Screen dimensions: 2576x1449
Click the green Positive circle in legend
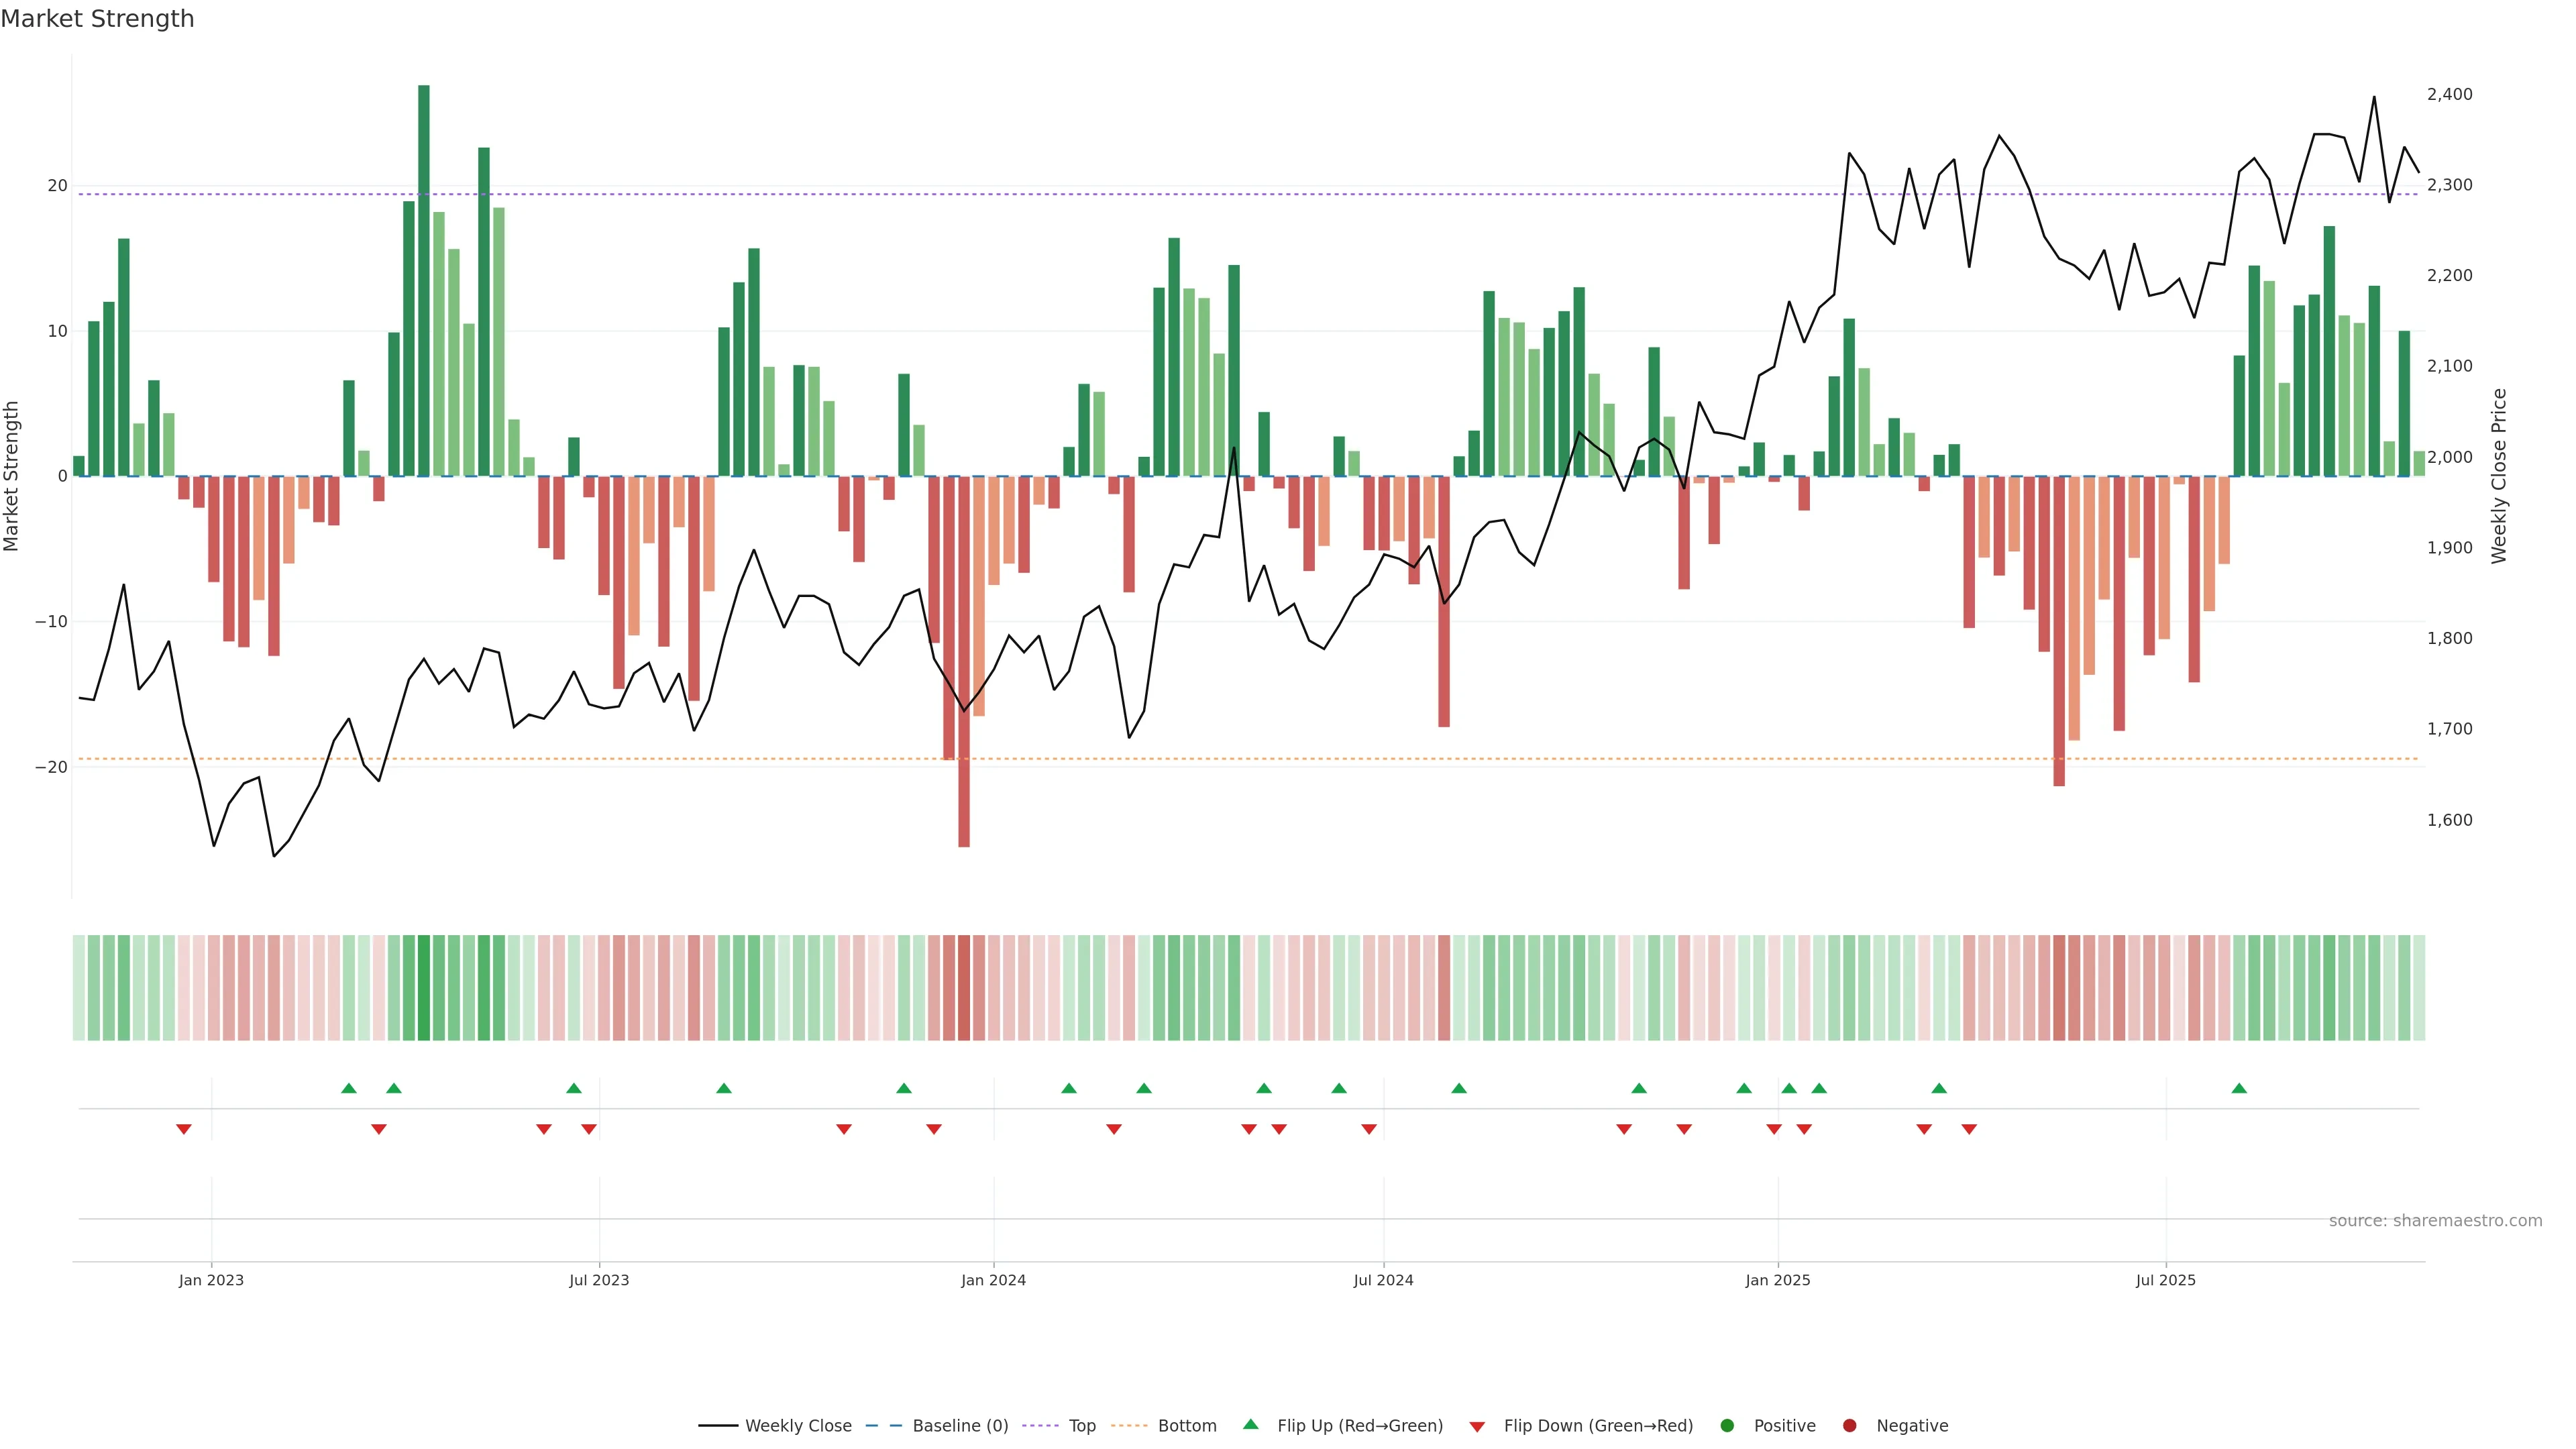click(1727, 1426)
